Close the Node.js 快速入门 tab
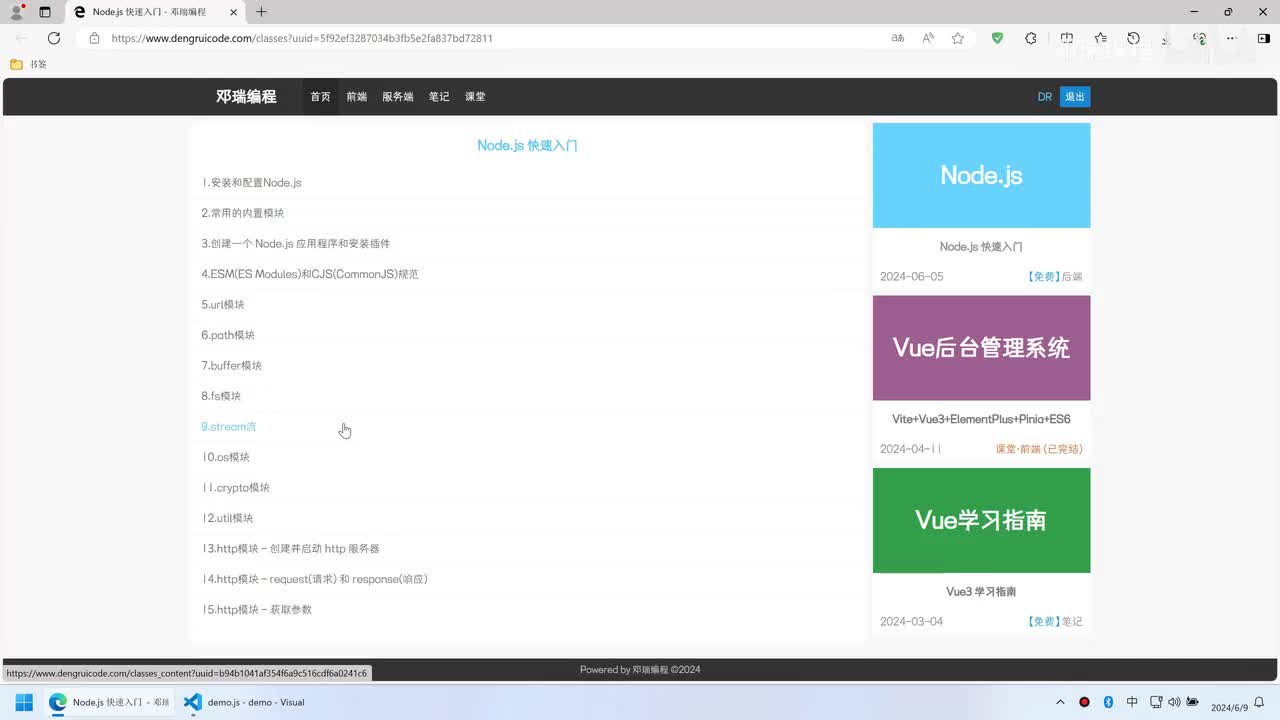The width and height of the screenshot is (1280, 720). (x=232, y=12)
